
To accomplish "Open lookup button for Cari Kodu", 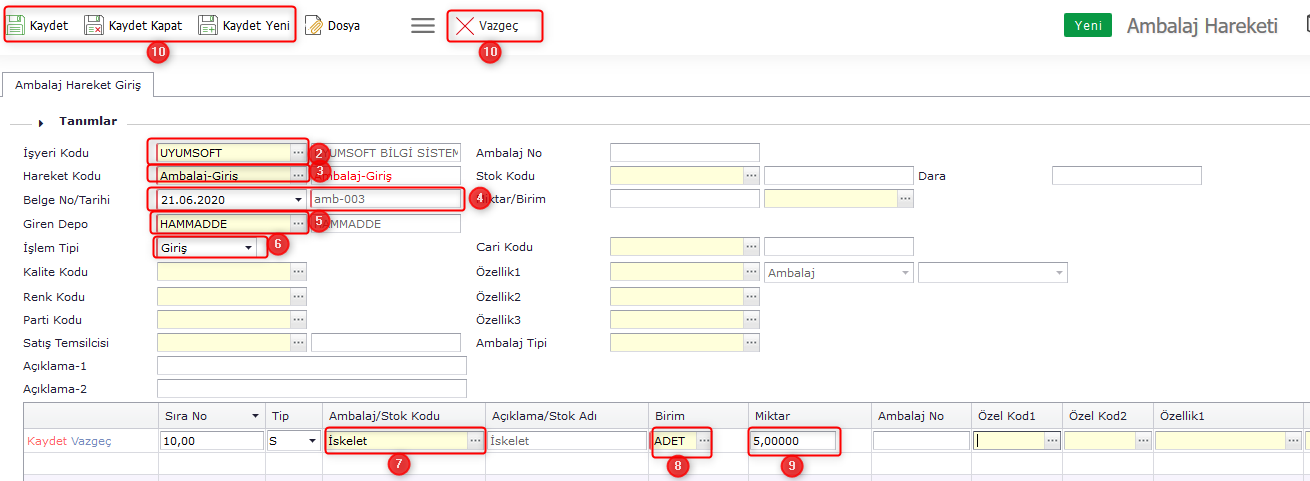I will pyautogui.click(x=751, y=247).
